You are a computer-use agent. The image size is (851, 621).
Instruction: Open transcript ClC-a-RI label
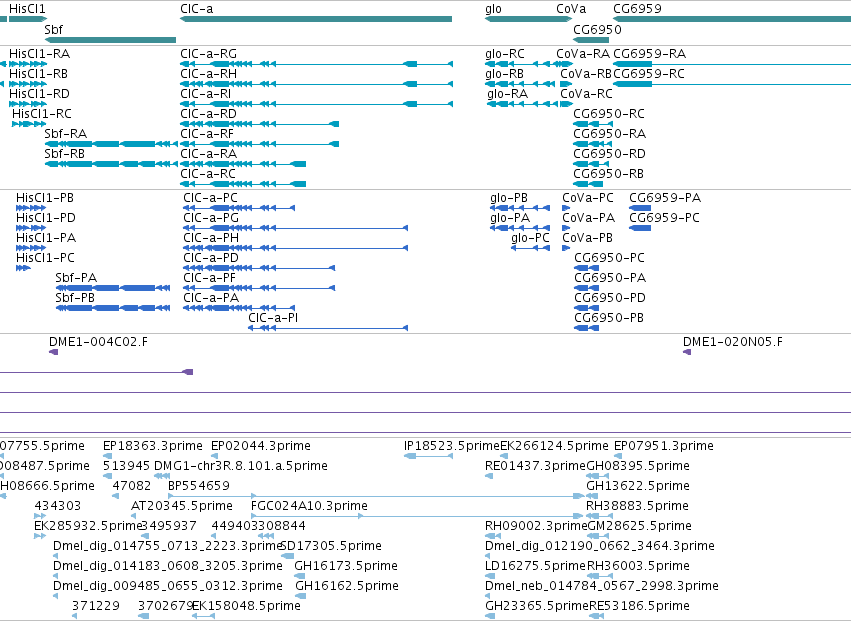coord(206,94)
